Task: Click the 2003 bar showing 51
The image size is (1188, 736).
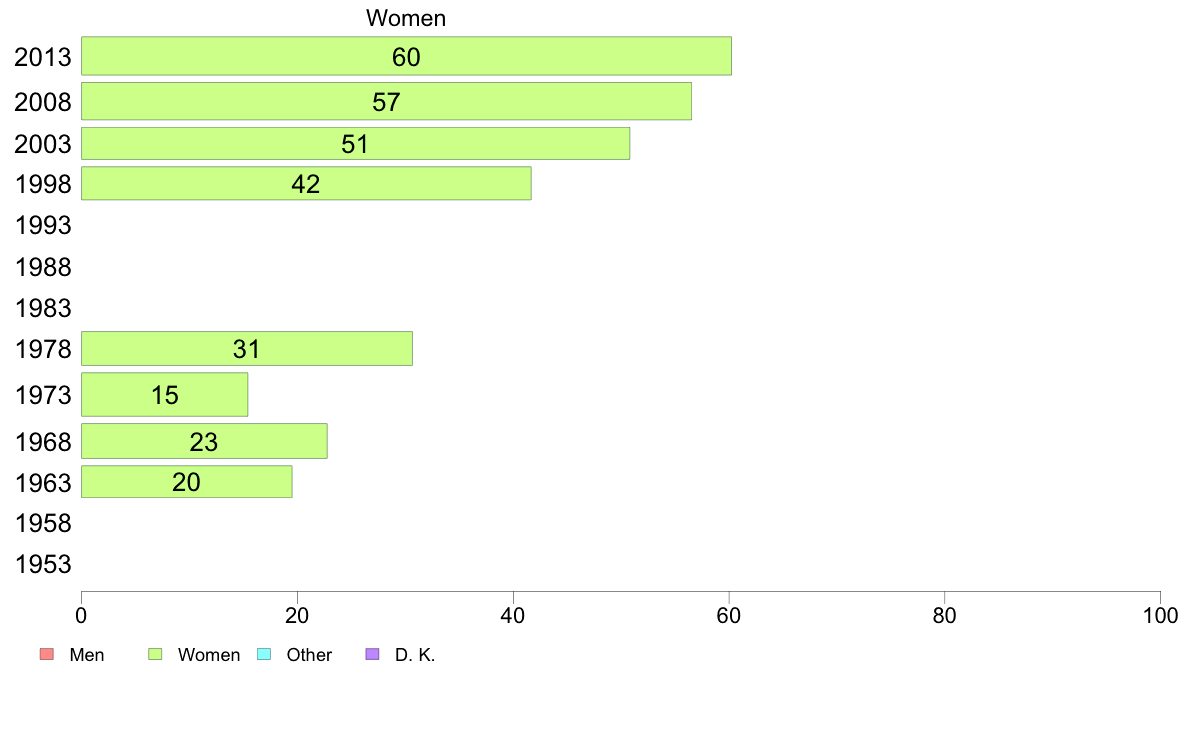Action: (355, 144)
